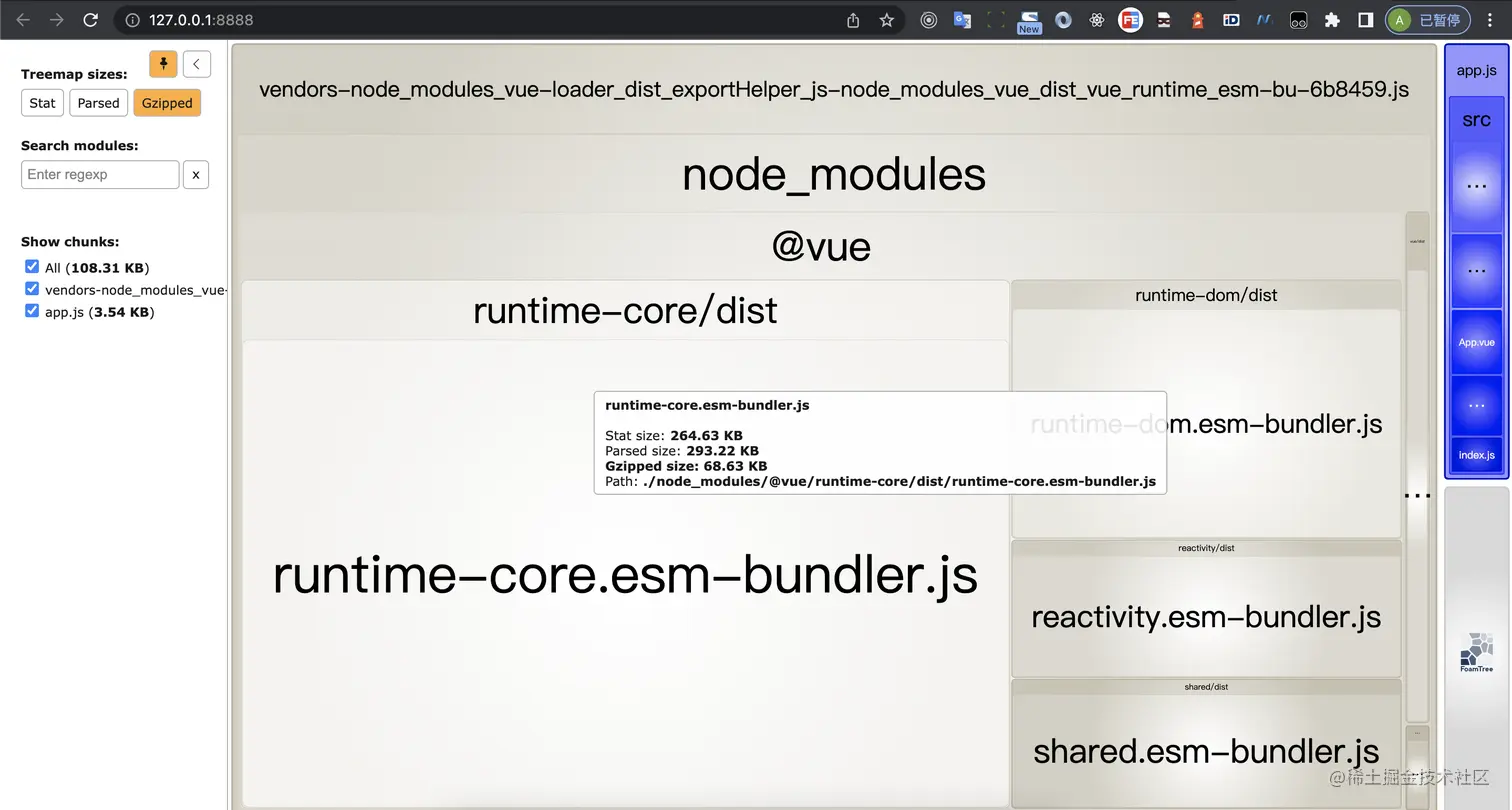
Task: Select the @vue group header
Action: [821, 246]
